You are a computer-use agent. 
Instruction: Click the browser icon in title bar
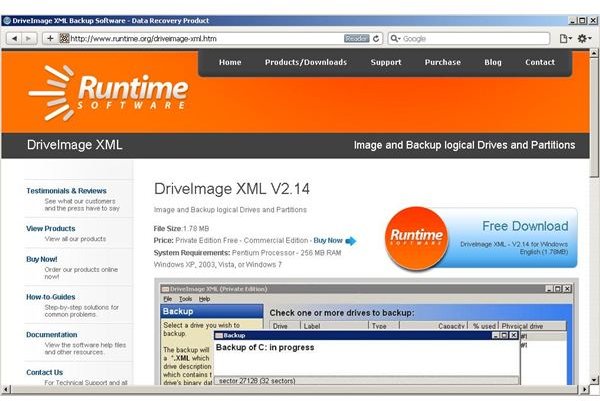pos(7,21)
